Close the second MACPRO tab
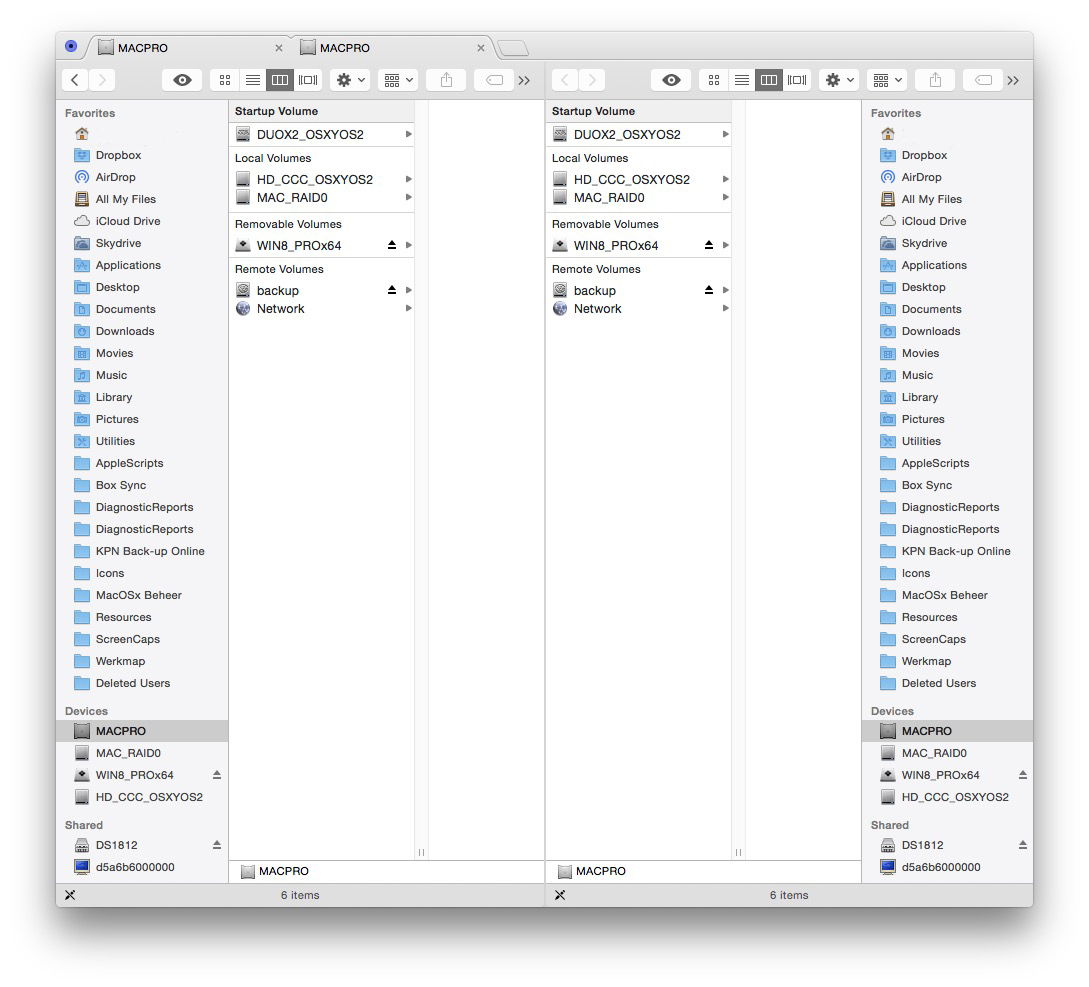 (481, 48)
